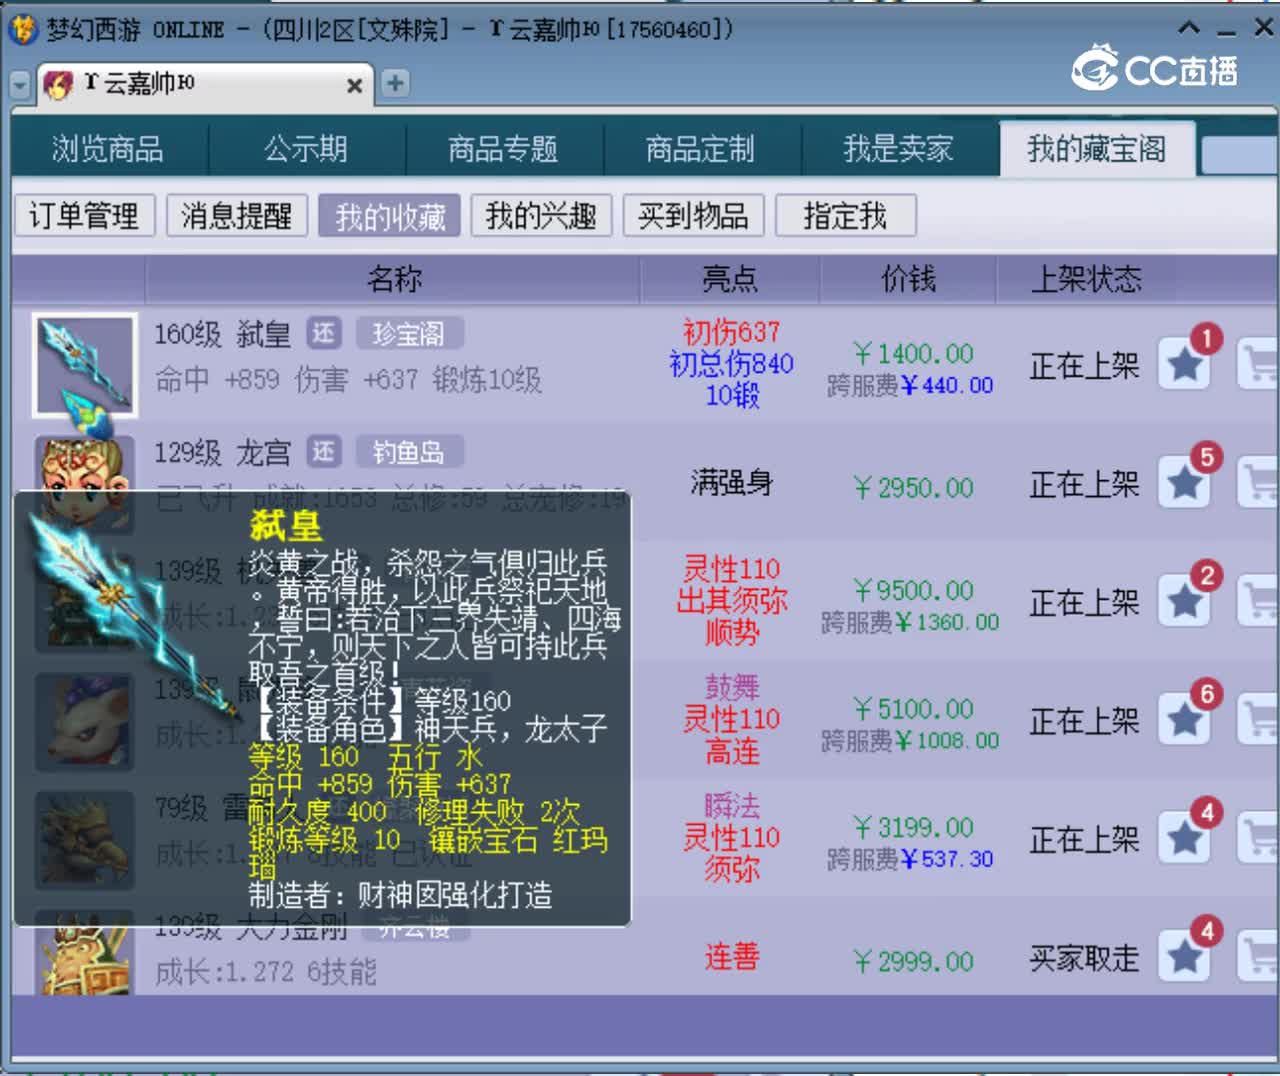Click 跨服费¥440.00 text

(x=910, y=385)
